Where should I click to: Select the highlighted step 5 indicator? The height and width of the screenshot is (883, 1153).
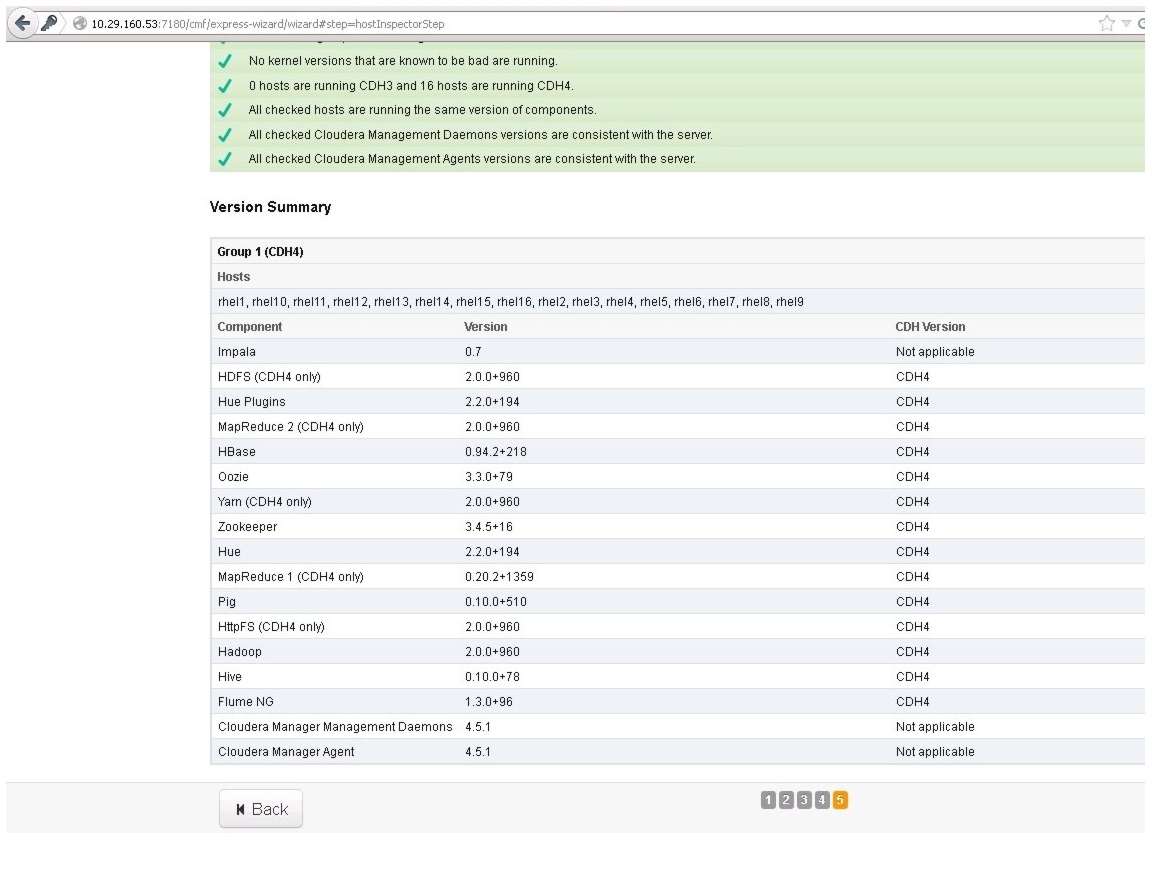pos(840,799)
